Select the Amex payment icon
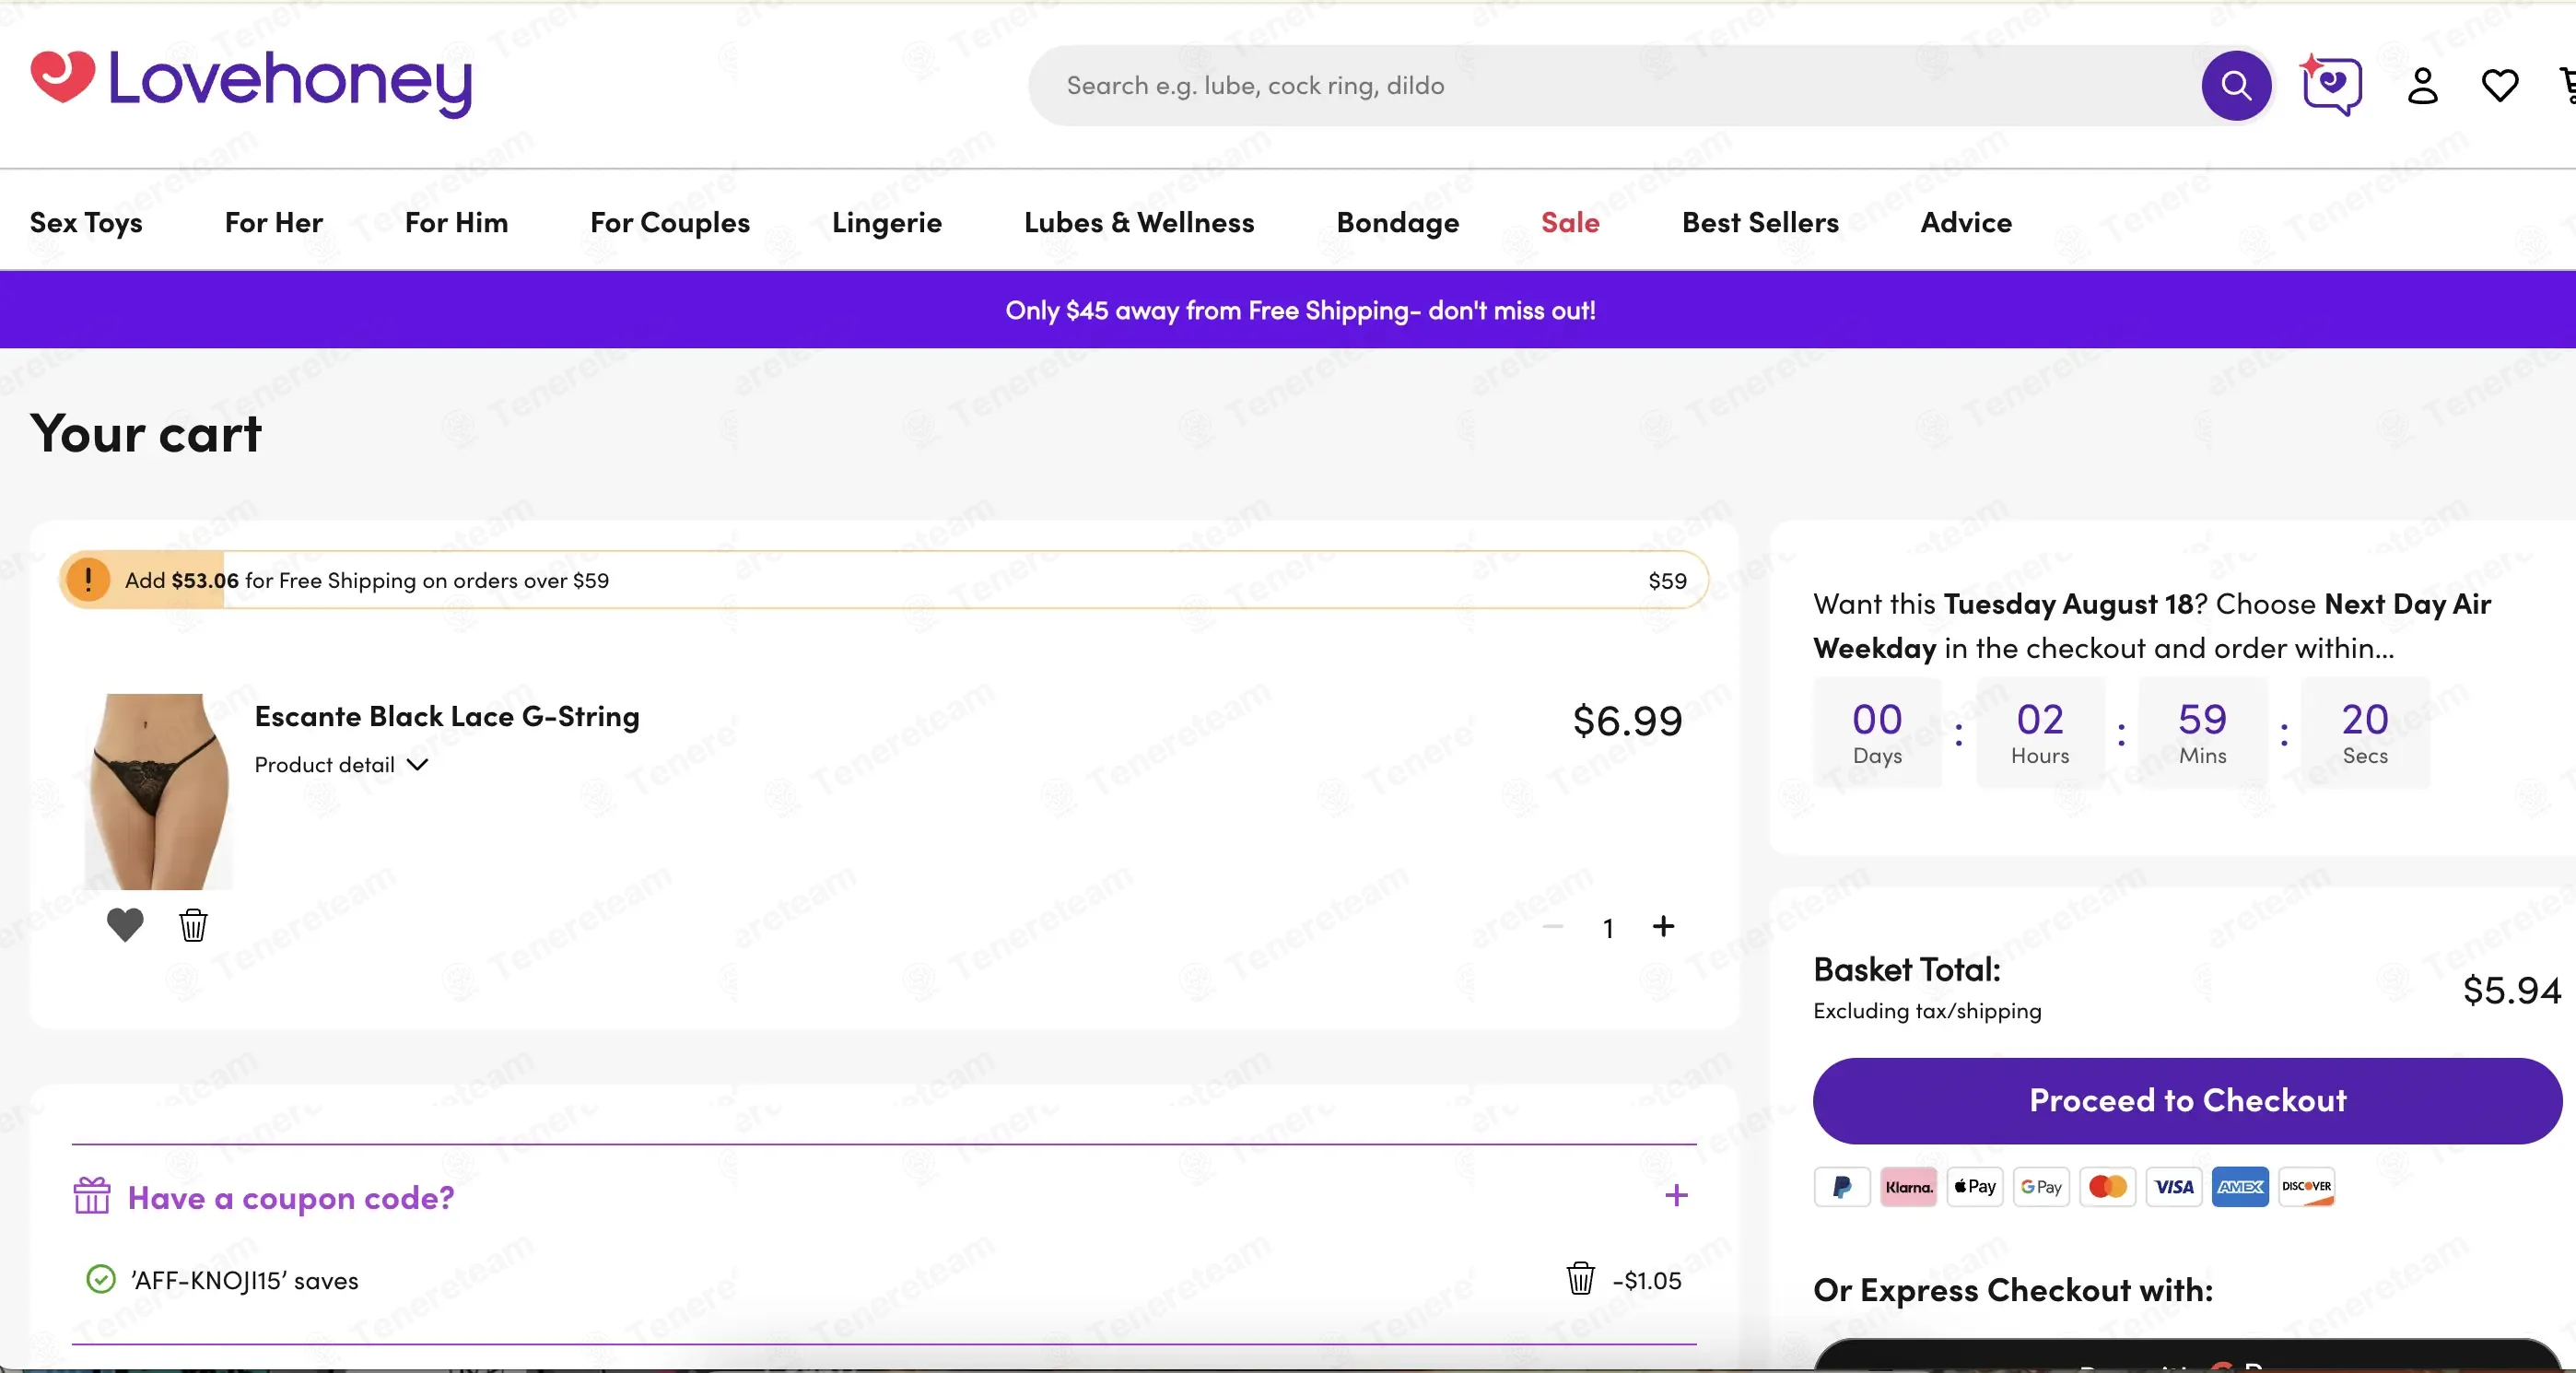 (x=2240, y=1187)
